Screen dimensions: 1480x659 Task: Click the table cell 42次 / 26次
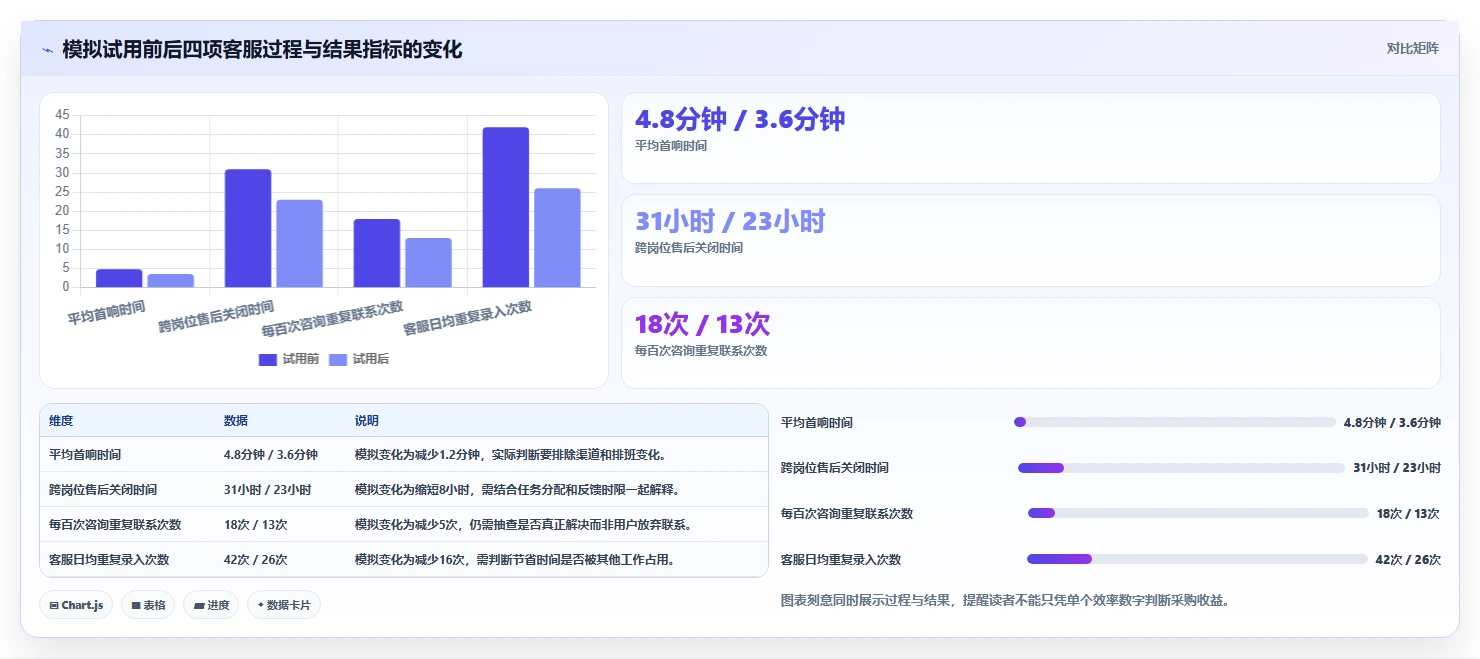pyautogui.click(x=256, y=560)
